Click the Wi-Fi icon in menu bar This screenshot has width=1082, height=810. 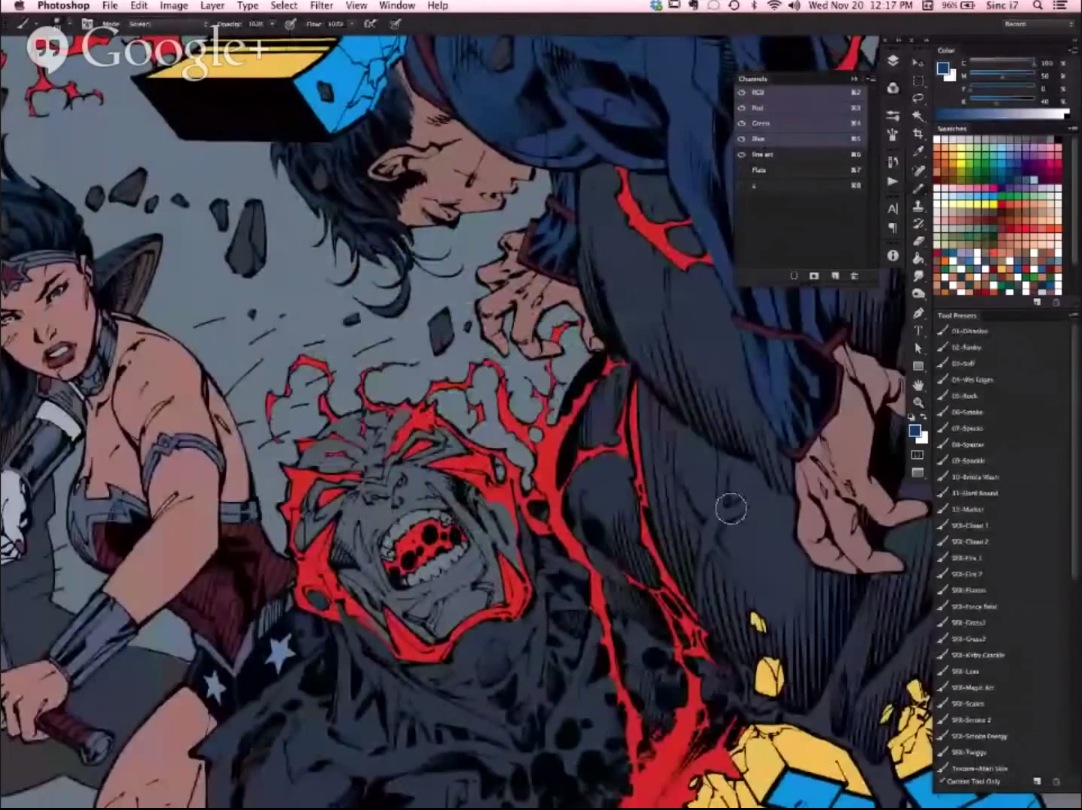click(774, 6)
